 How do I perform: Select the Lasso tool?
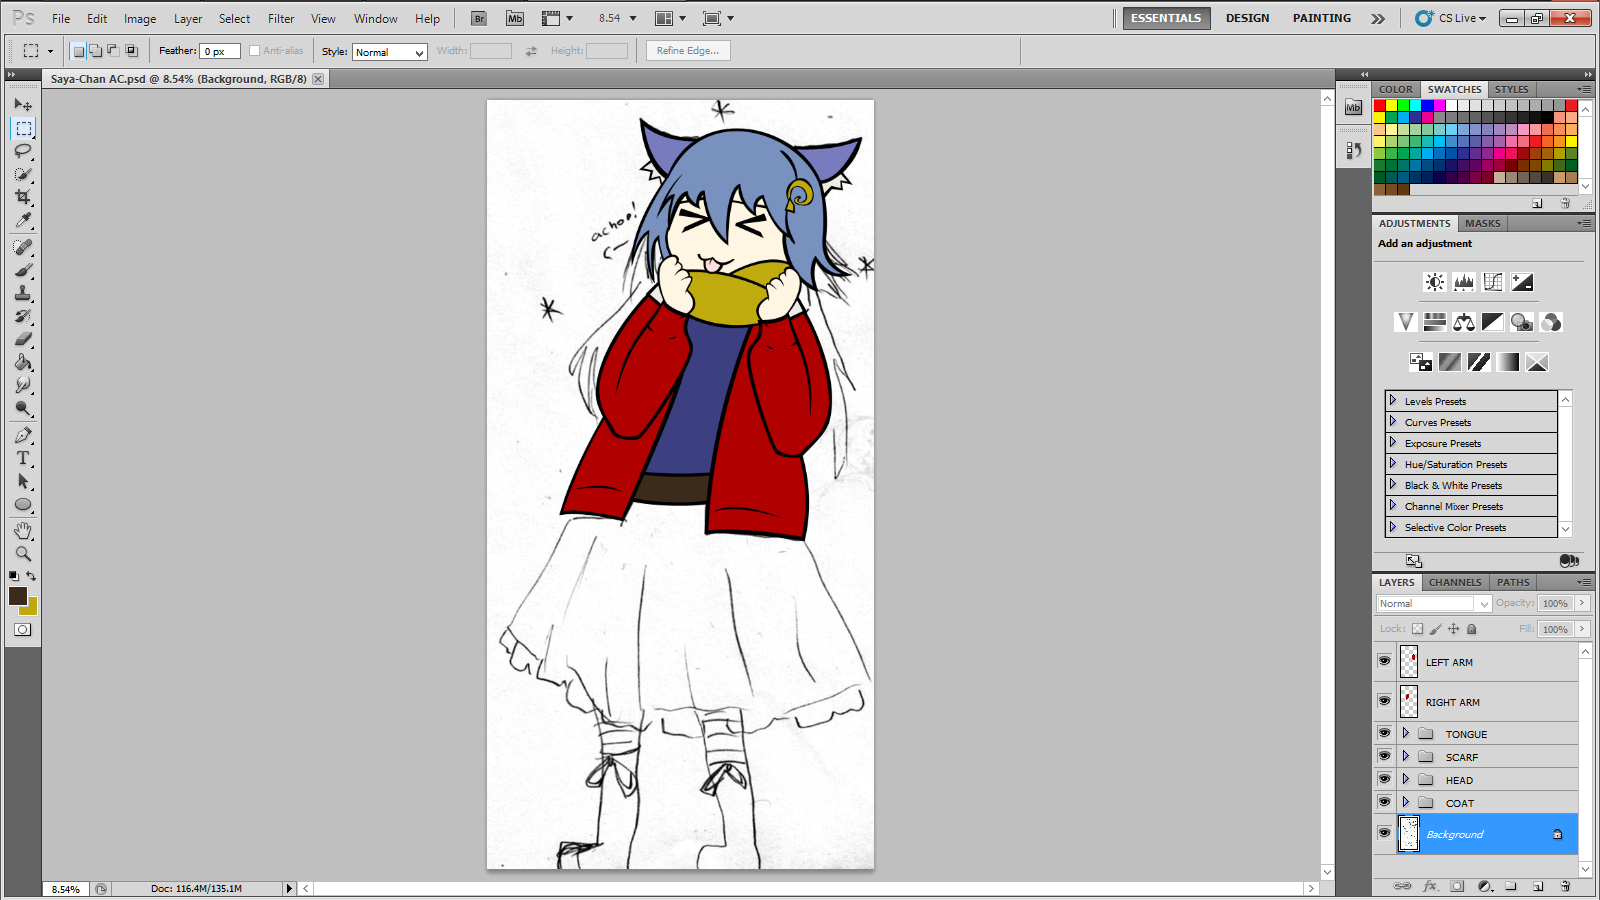pyautogui.click(x=23, y=151)
